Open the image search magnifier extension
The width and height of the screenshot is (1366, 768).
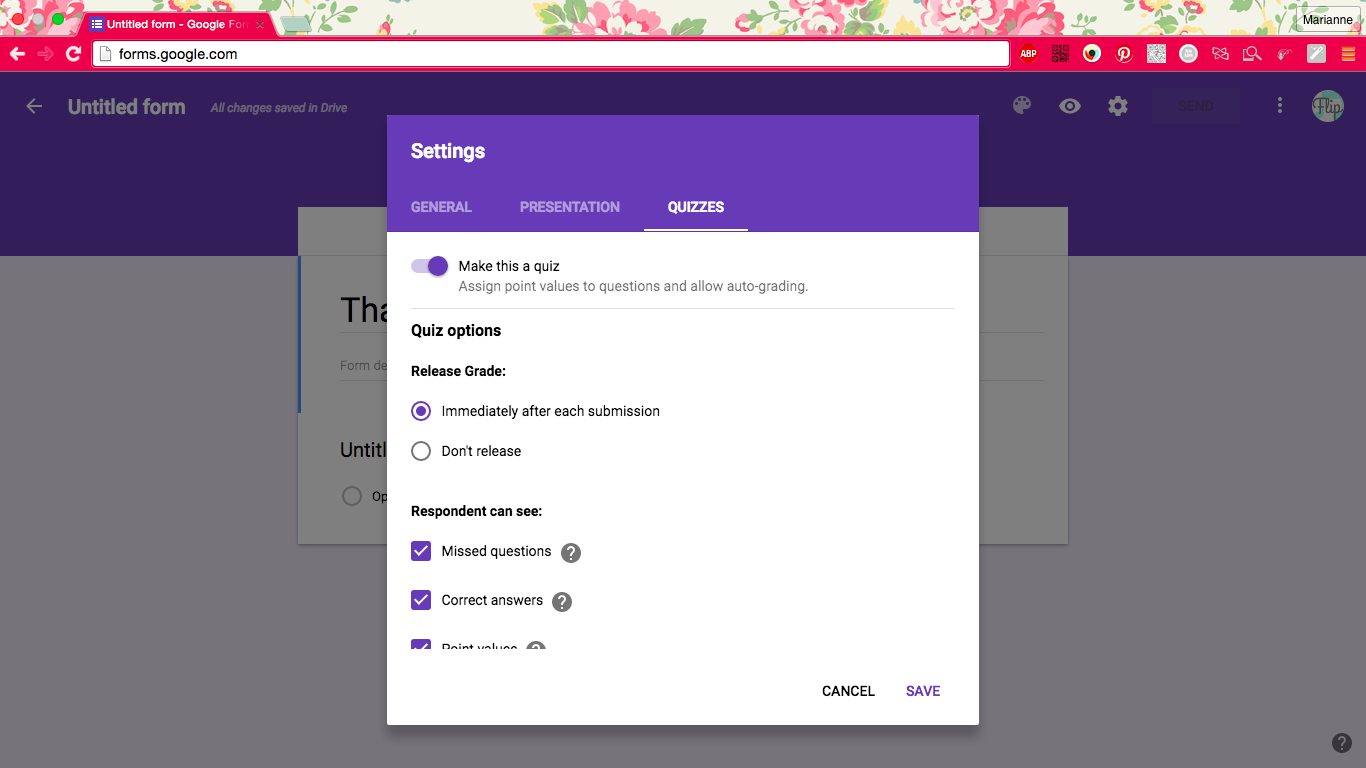[x=1252, y=54]
